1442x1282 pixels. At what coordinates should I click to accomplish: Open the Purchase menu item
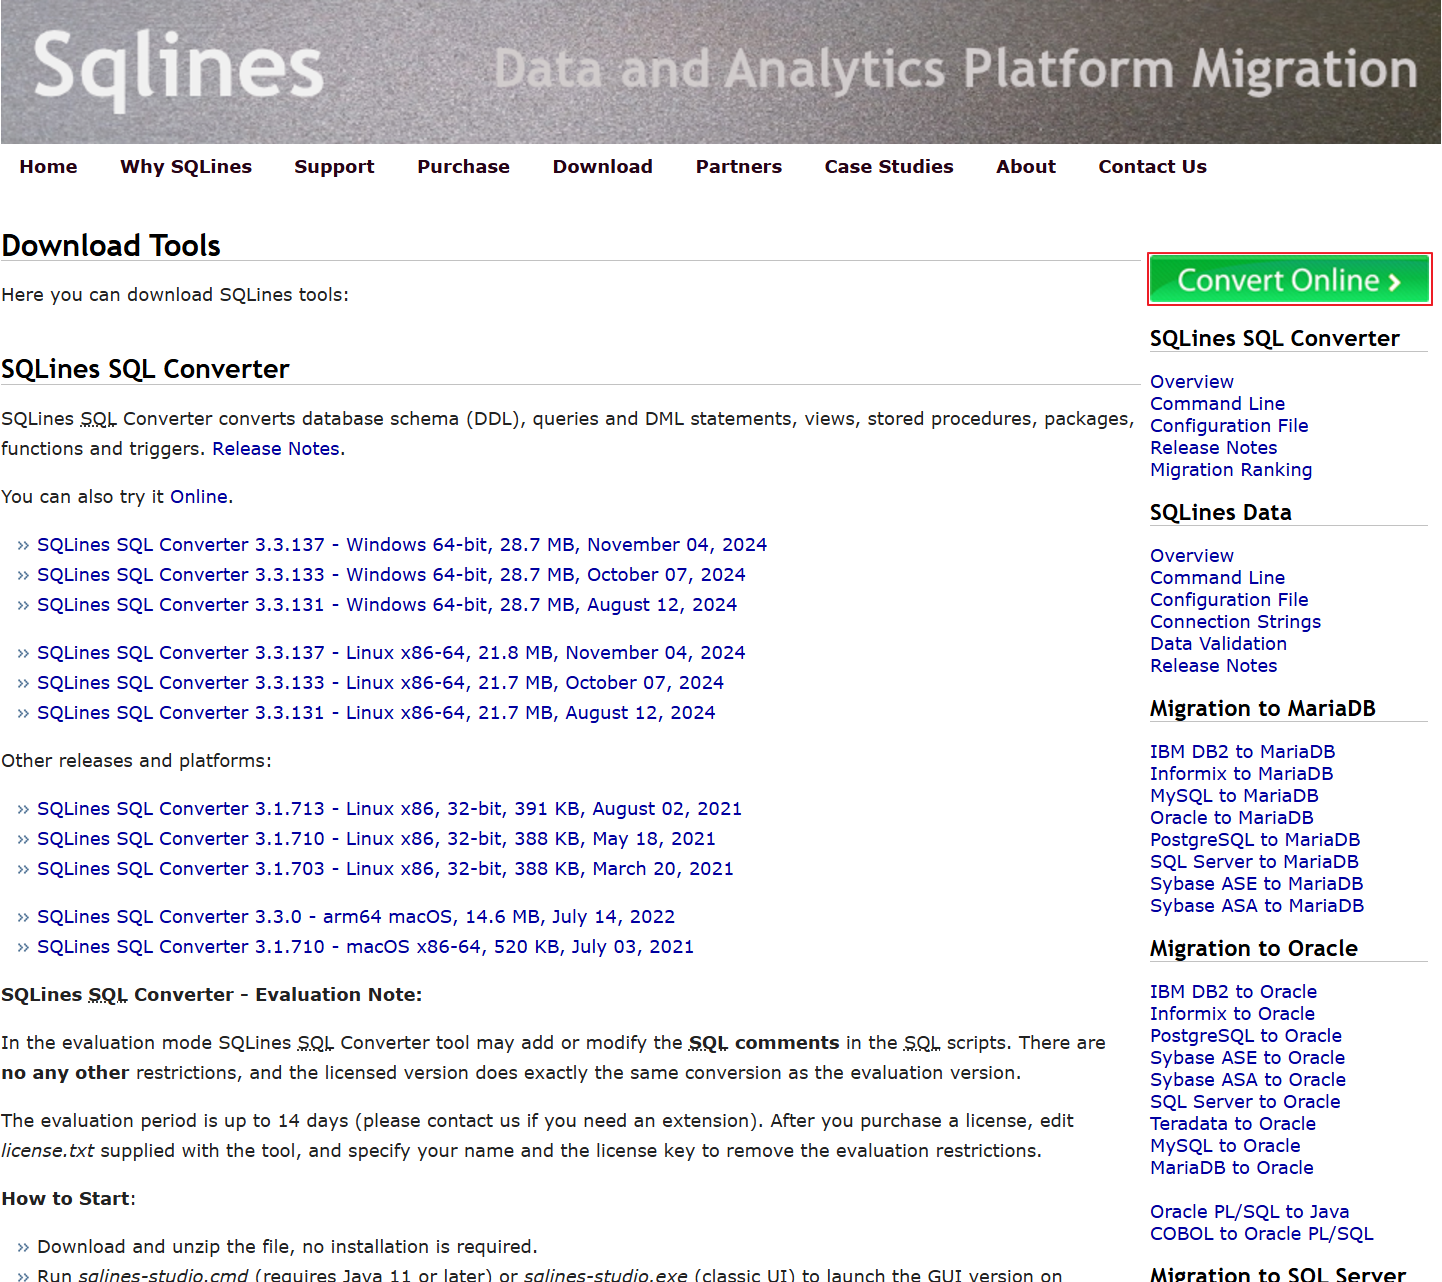point(464,167)
